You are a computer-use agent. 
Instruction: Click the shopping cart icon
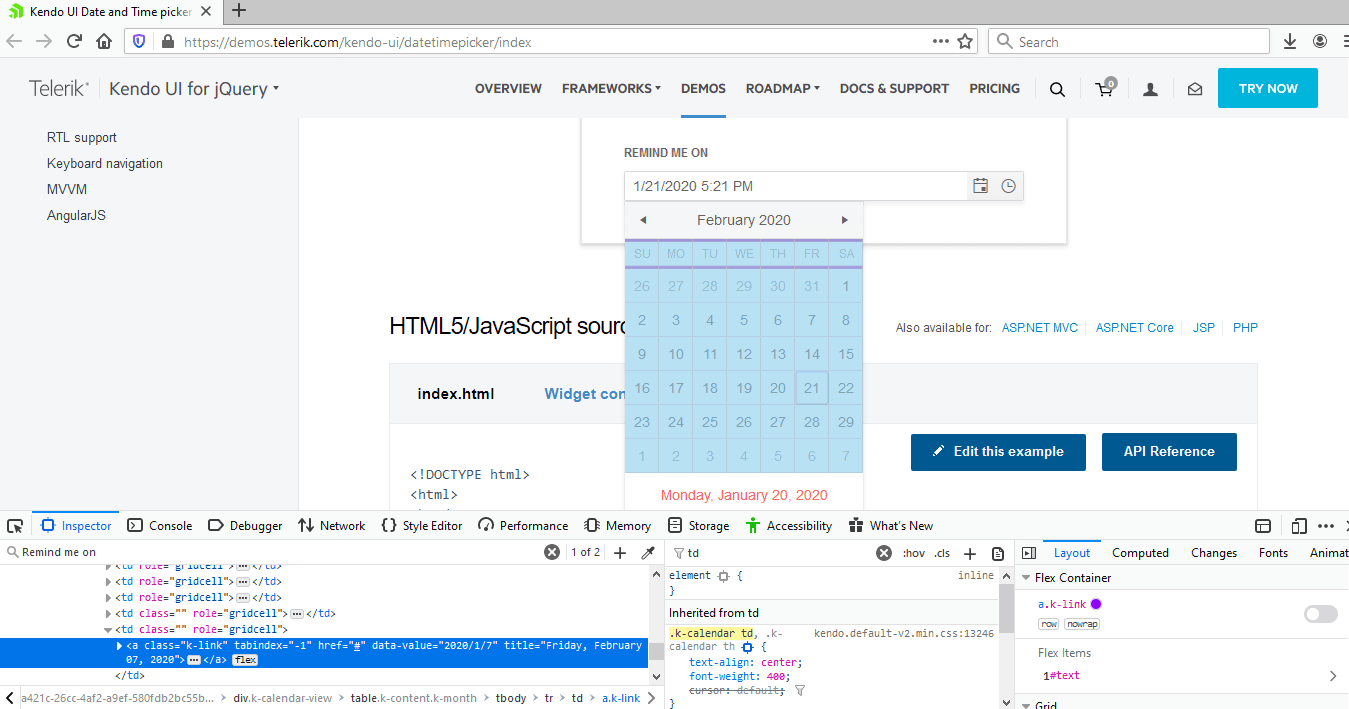point(1104,89)
